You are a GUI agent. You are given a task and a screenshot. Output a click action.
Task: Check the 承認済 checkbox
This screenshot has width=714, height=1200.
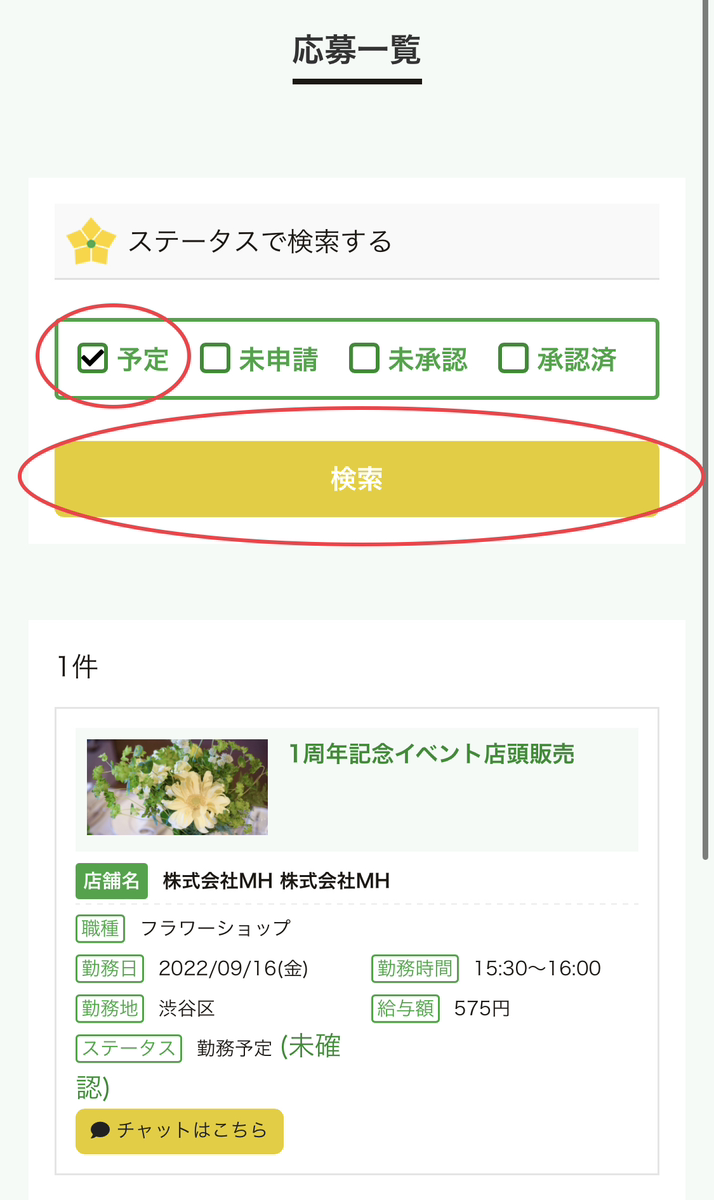512,357
